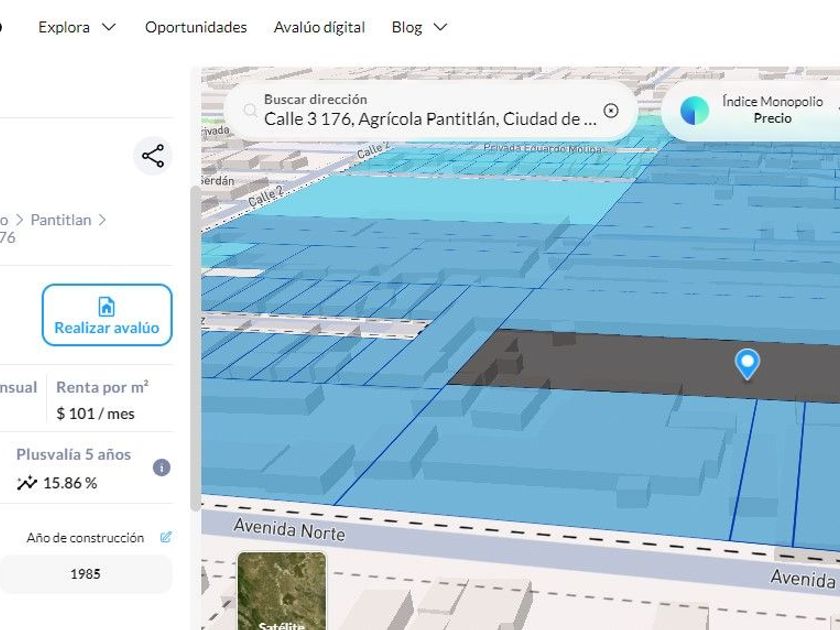Go to Avalúo digital
The image size is (840, 630).
tap(319, 27)
